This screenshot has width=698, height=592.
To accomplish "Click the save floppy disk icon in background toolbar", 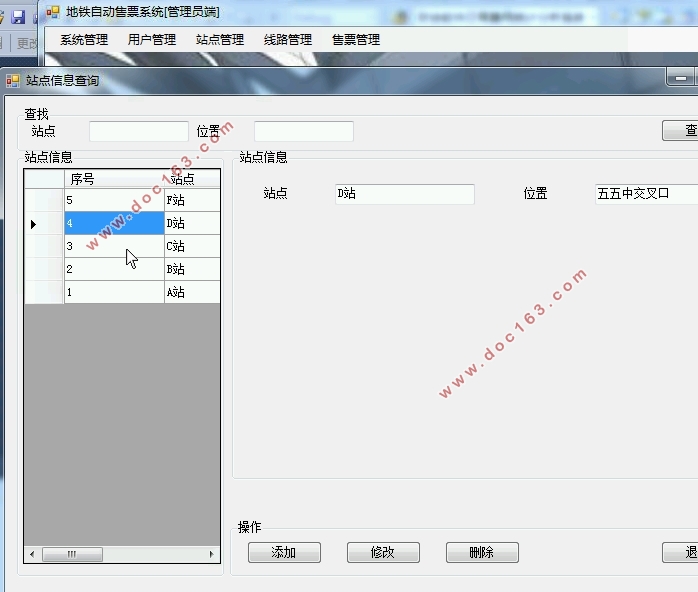I will [18, 17].
